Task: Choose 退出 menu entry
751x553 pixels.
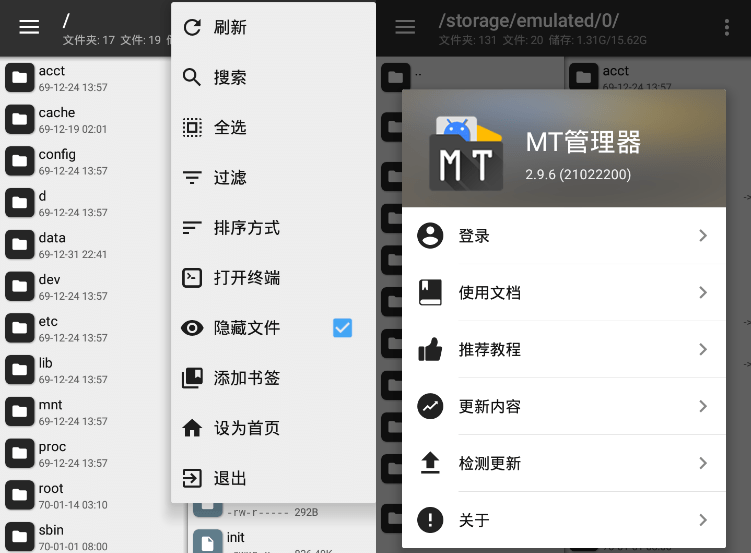Action: click(273, 478)
